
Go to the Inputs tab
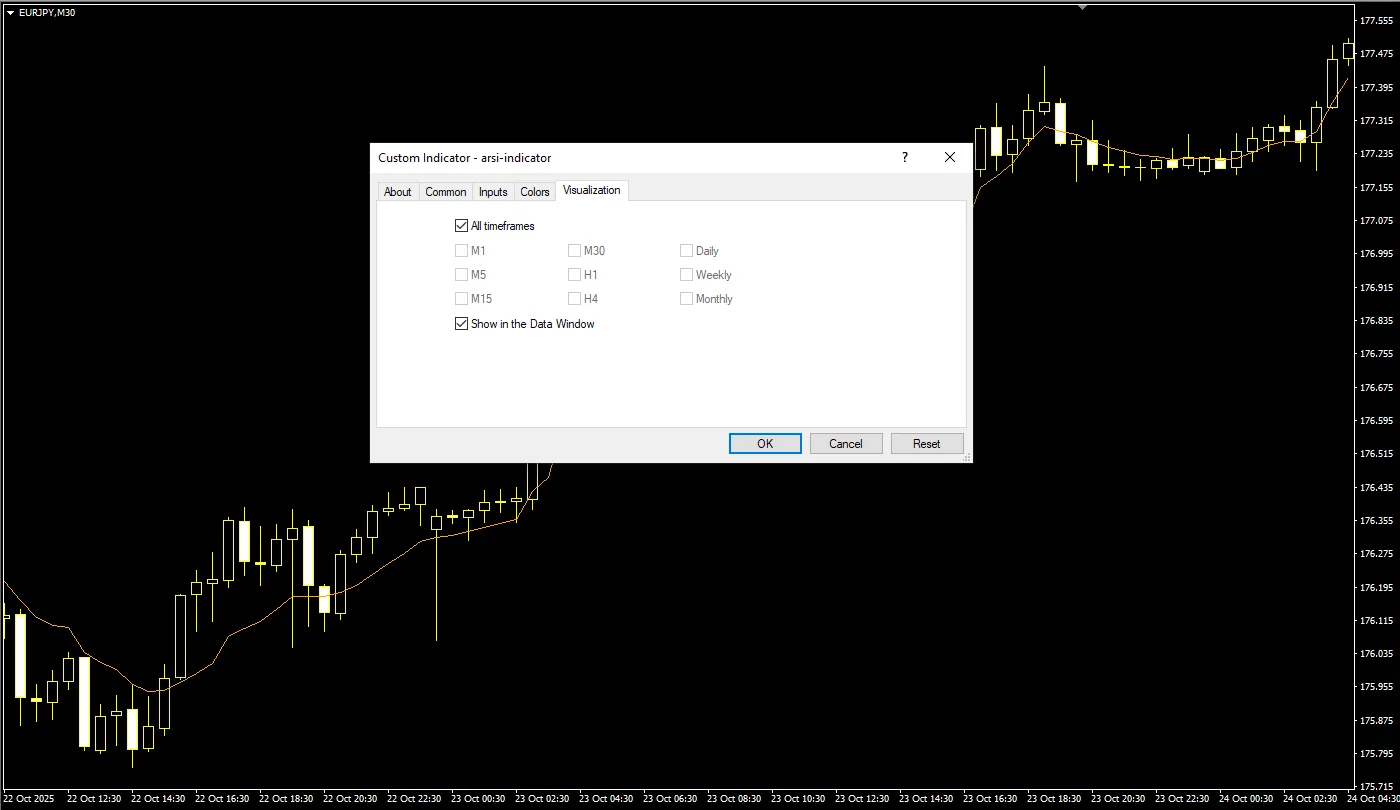click(x=493, y=192)
